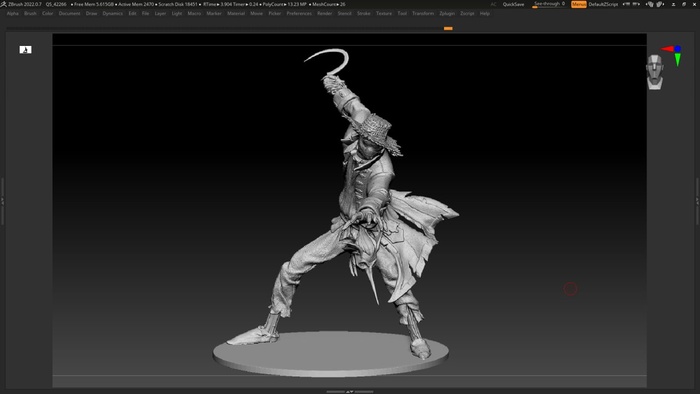Open the Zplugin menu
The height and width of the screenshot is (394, 700).
tap(447, 13)
